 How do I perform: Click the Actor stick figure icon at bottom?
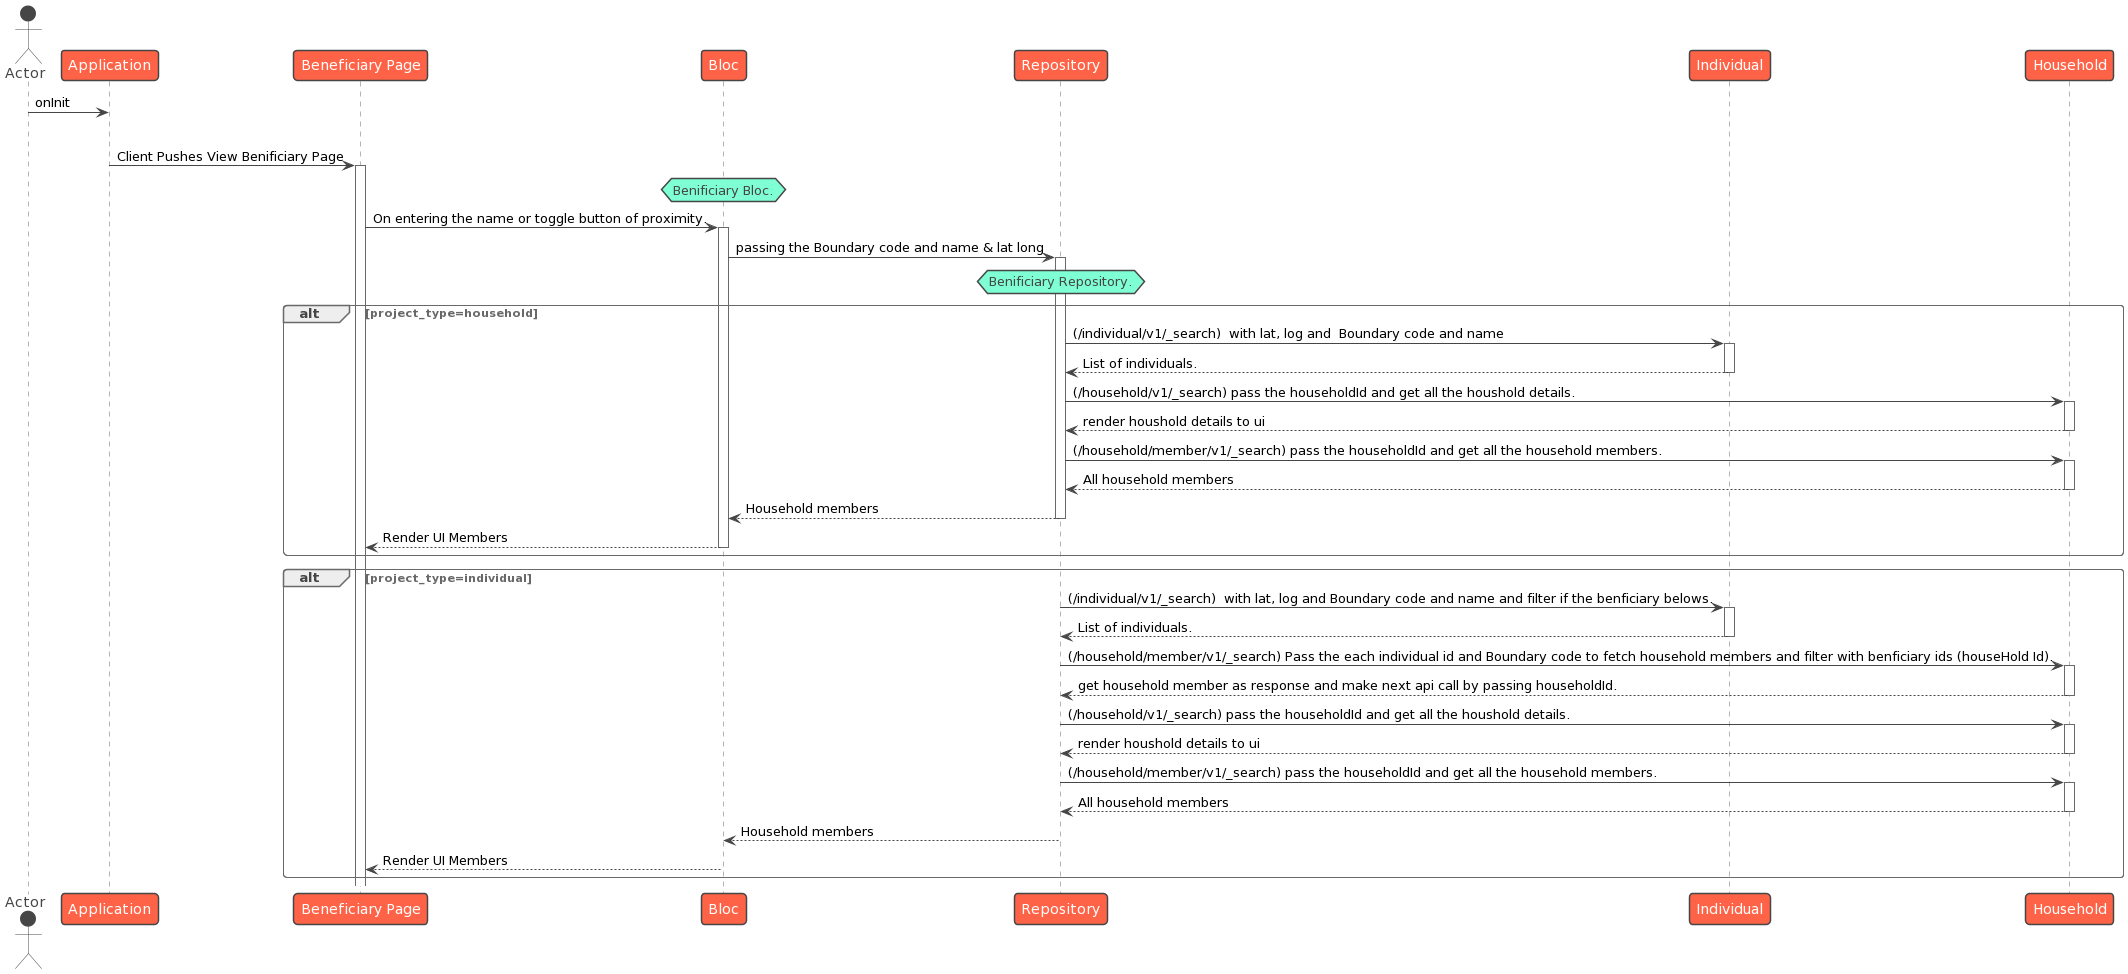(28, 940)
